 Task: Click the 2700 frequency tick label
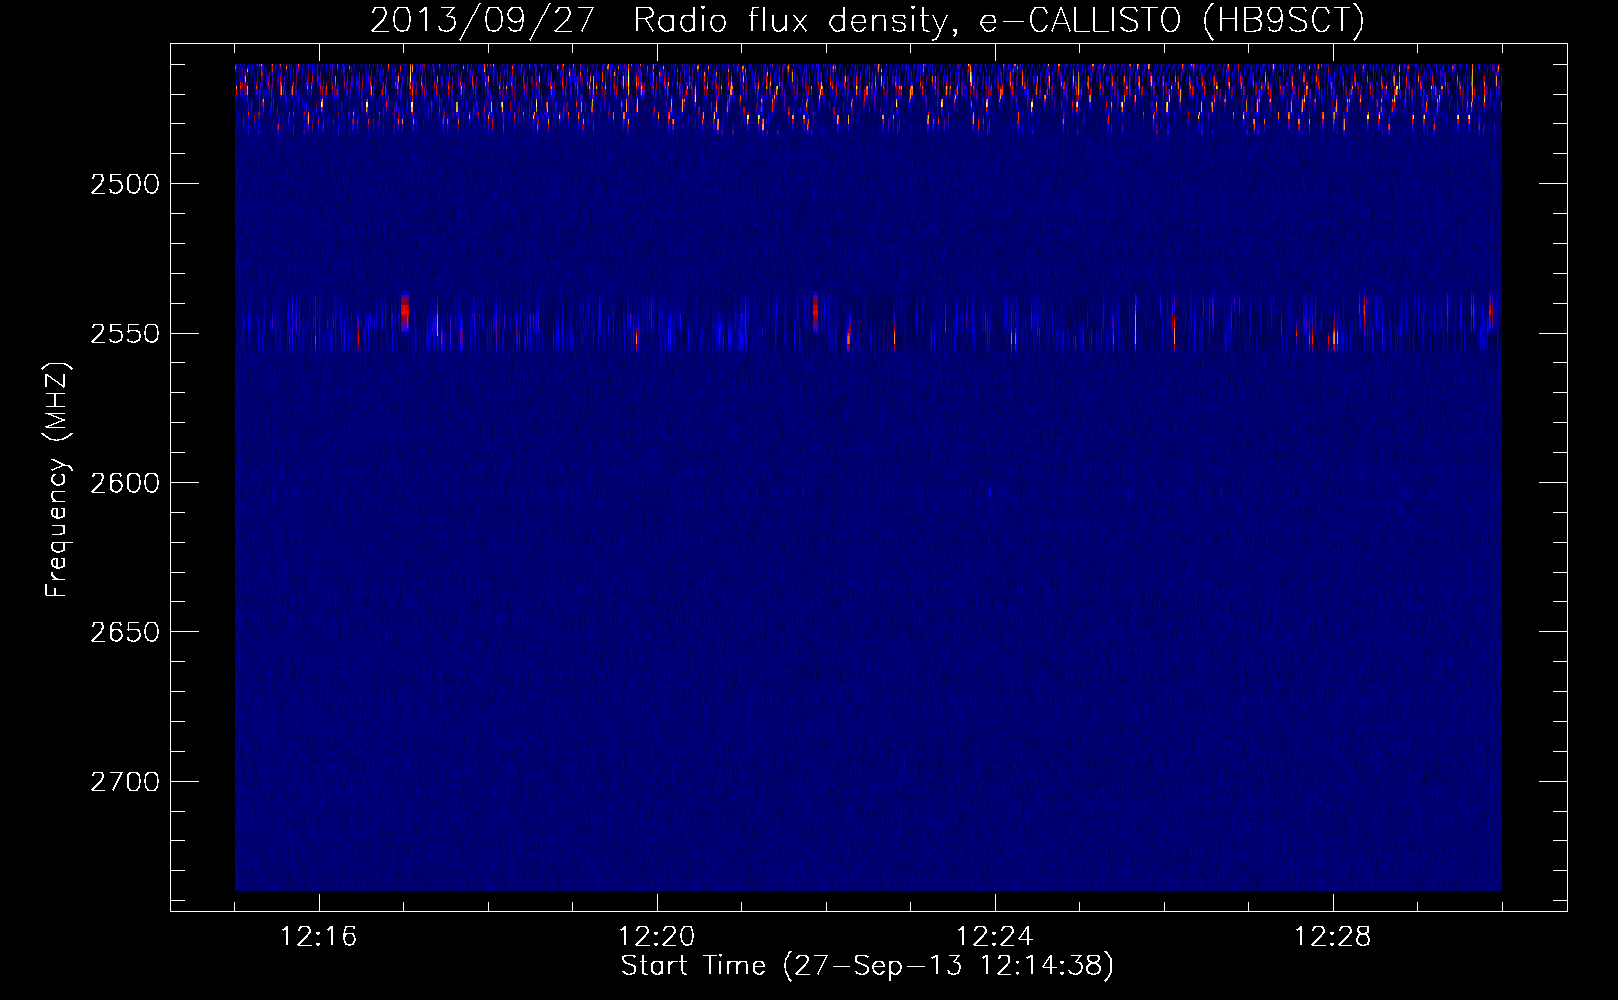tap(125, 781)
